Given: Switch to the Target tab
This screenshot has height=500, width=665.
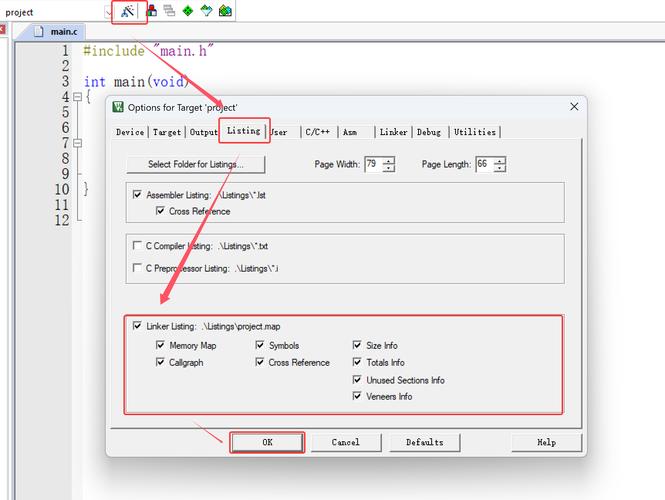Looking at the screenshot, I should click(x=167, y=132).
